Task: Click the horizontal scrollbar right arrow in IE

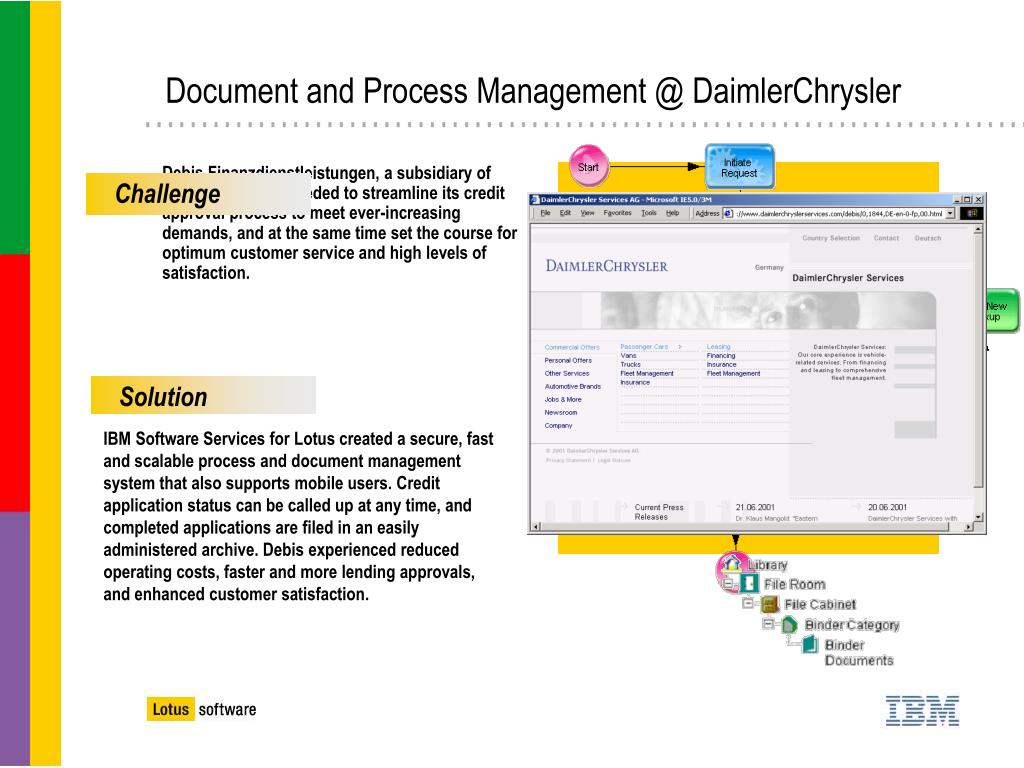Action: tap(968, 526)
